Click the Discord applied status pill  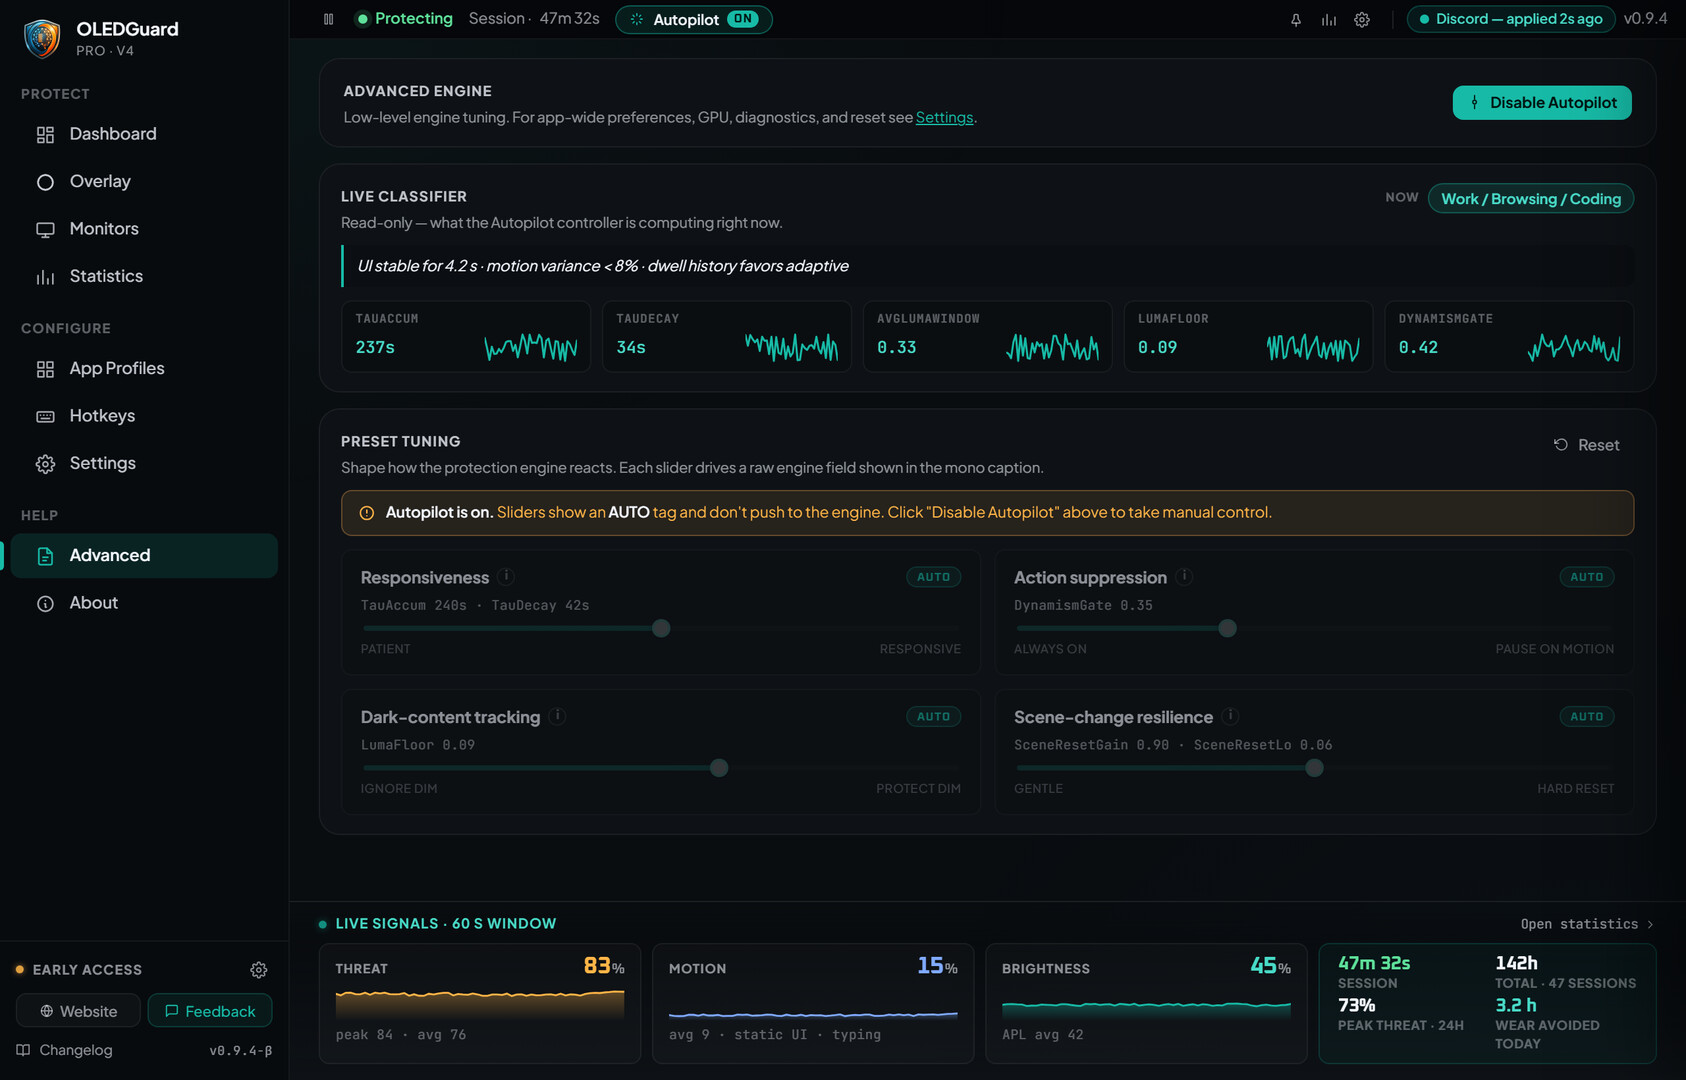point(1510,19)
